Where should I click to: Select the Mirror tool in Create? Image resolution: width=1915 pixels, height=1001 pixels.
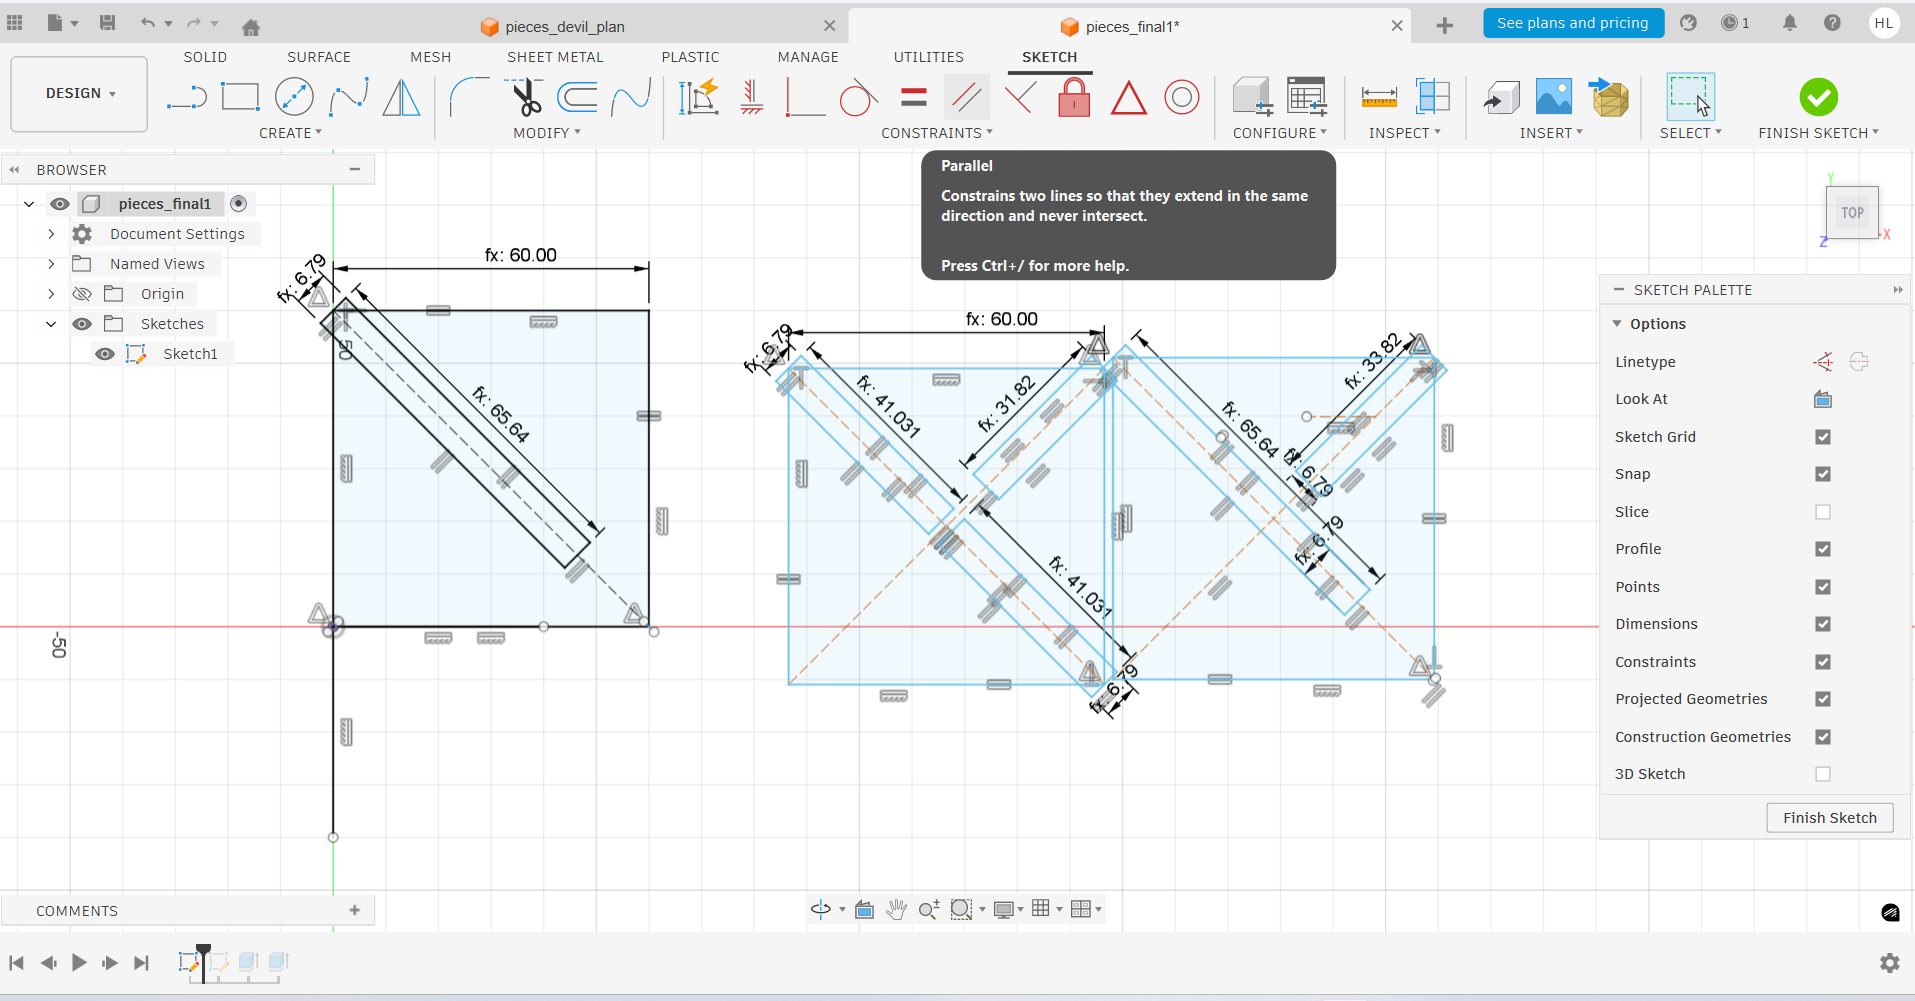click(402, 98)
